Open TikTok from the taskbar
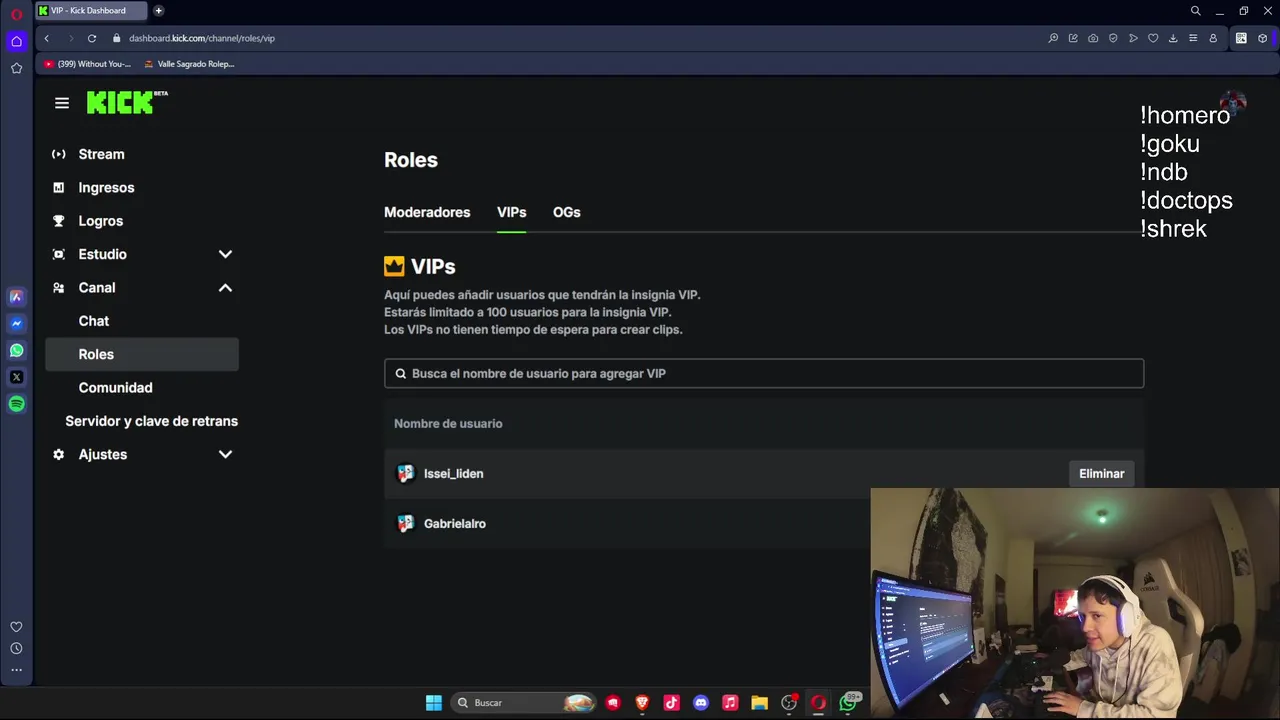The image size is (1280, 720). pos(671,703)
